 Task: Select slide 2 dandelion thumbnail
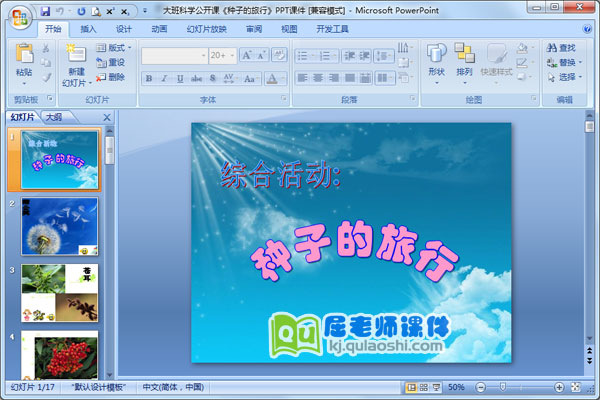(59, 226)
